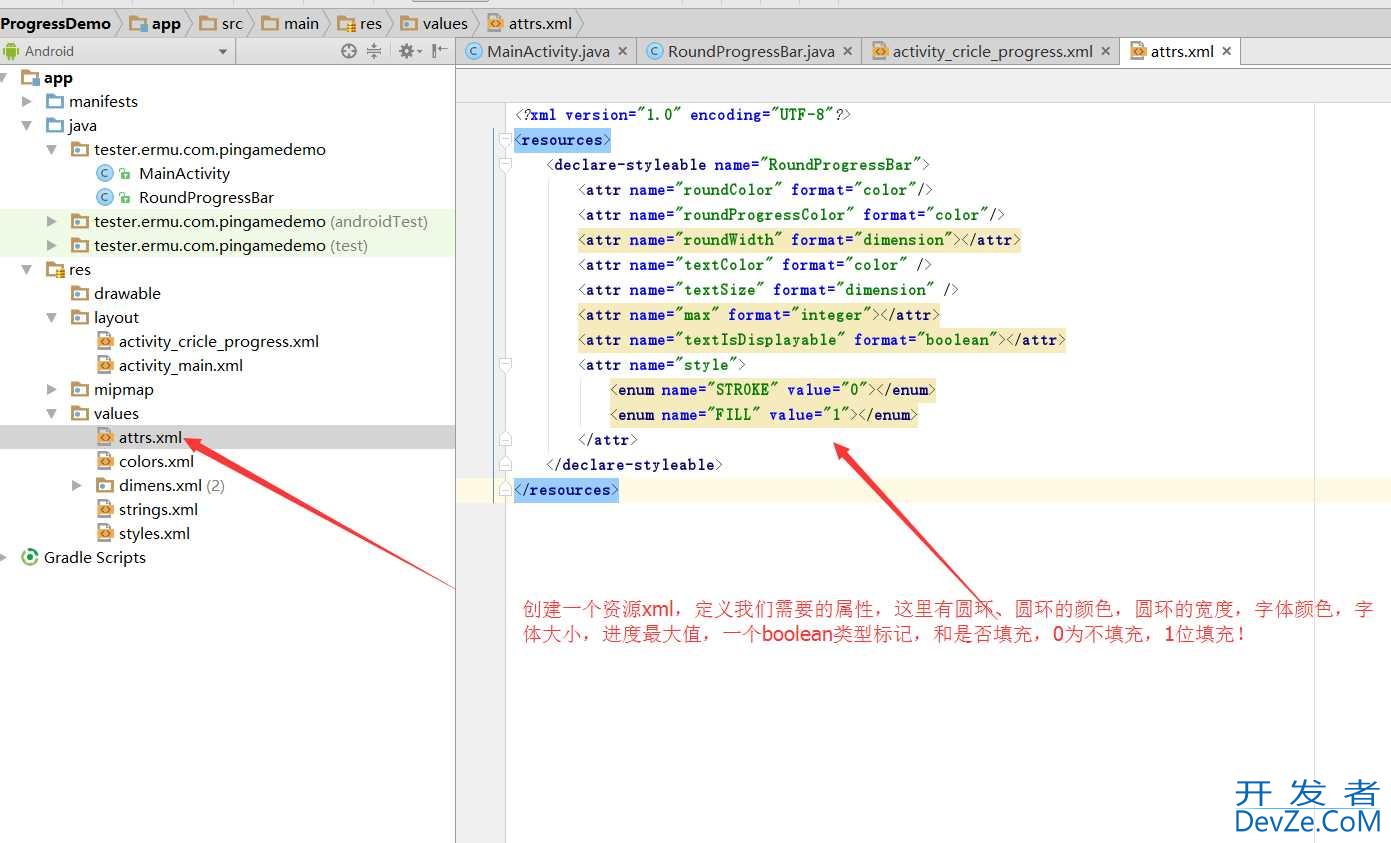Select strings.xml in the tree
The width and height of the screenshot is (1391, 843).
158,509
